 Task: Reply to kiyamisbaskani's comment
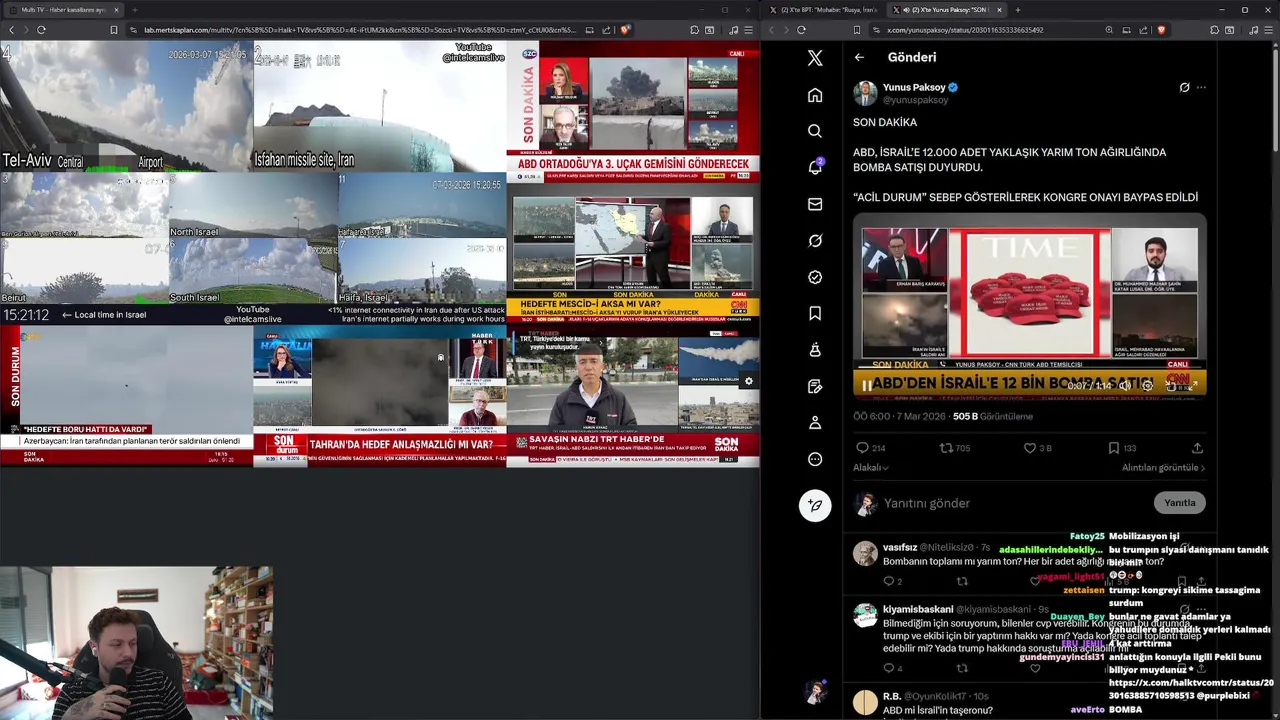pyautogui.click(x=891, y=668)
